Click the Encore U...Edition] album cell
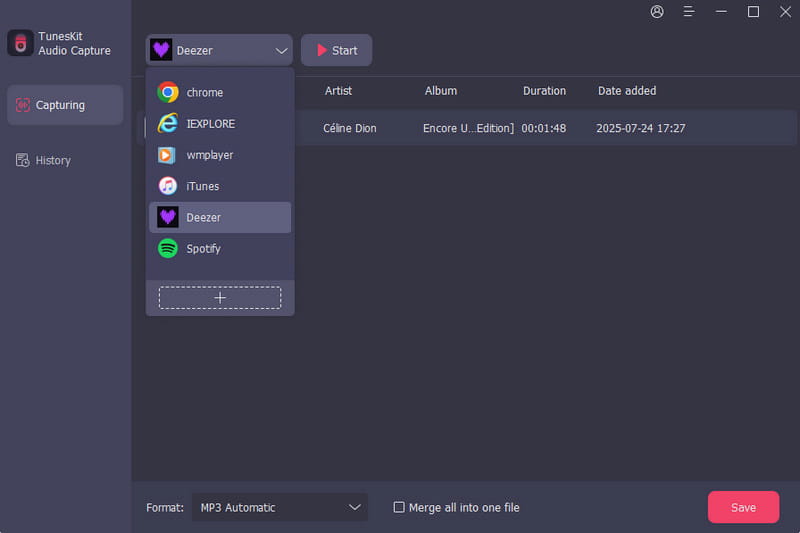Screen dimensions: 800x533 [468, 128]
